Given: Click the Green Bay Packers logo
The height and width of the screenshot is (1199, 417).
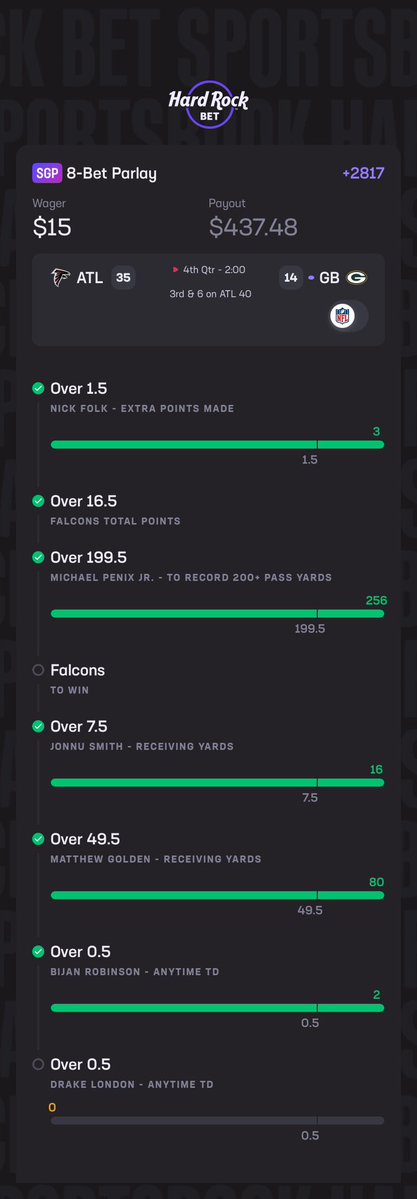Looking at the screenshot, I should [357, 278].
